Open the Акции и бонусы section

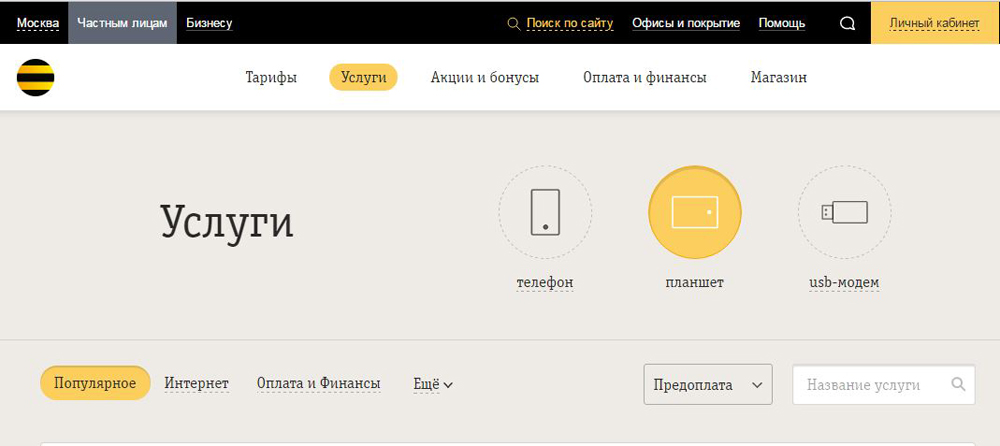pos(484,78)
